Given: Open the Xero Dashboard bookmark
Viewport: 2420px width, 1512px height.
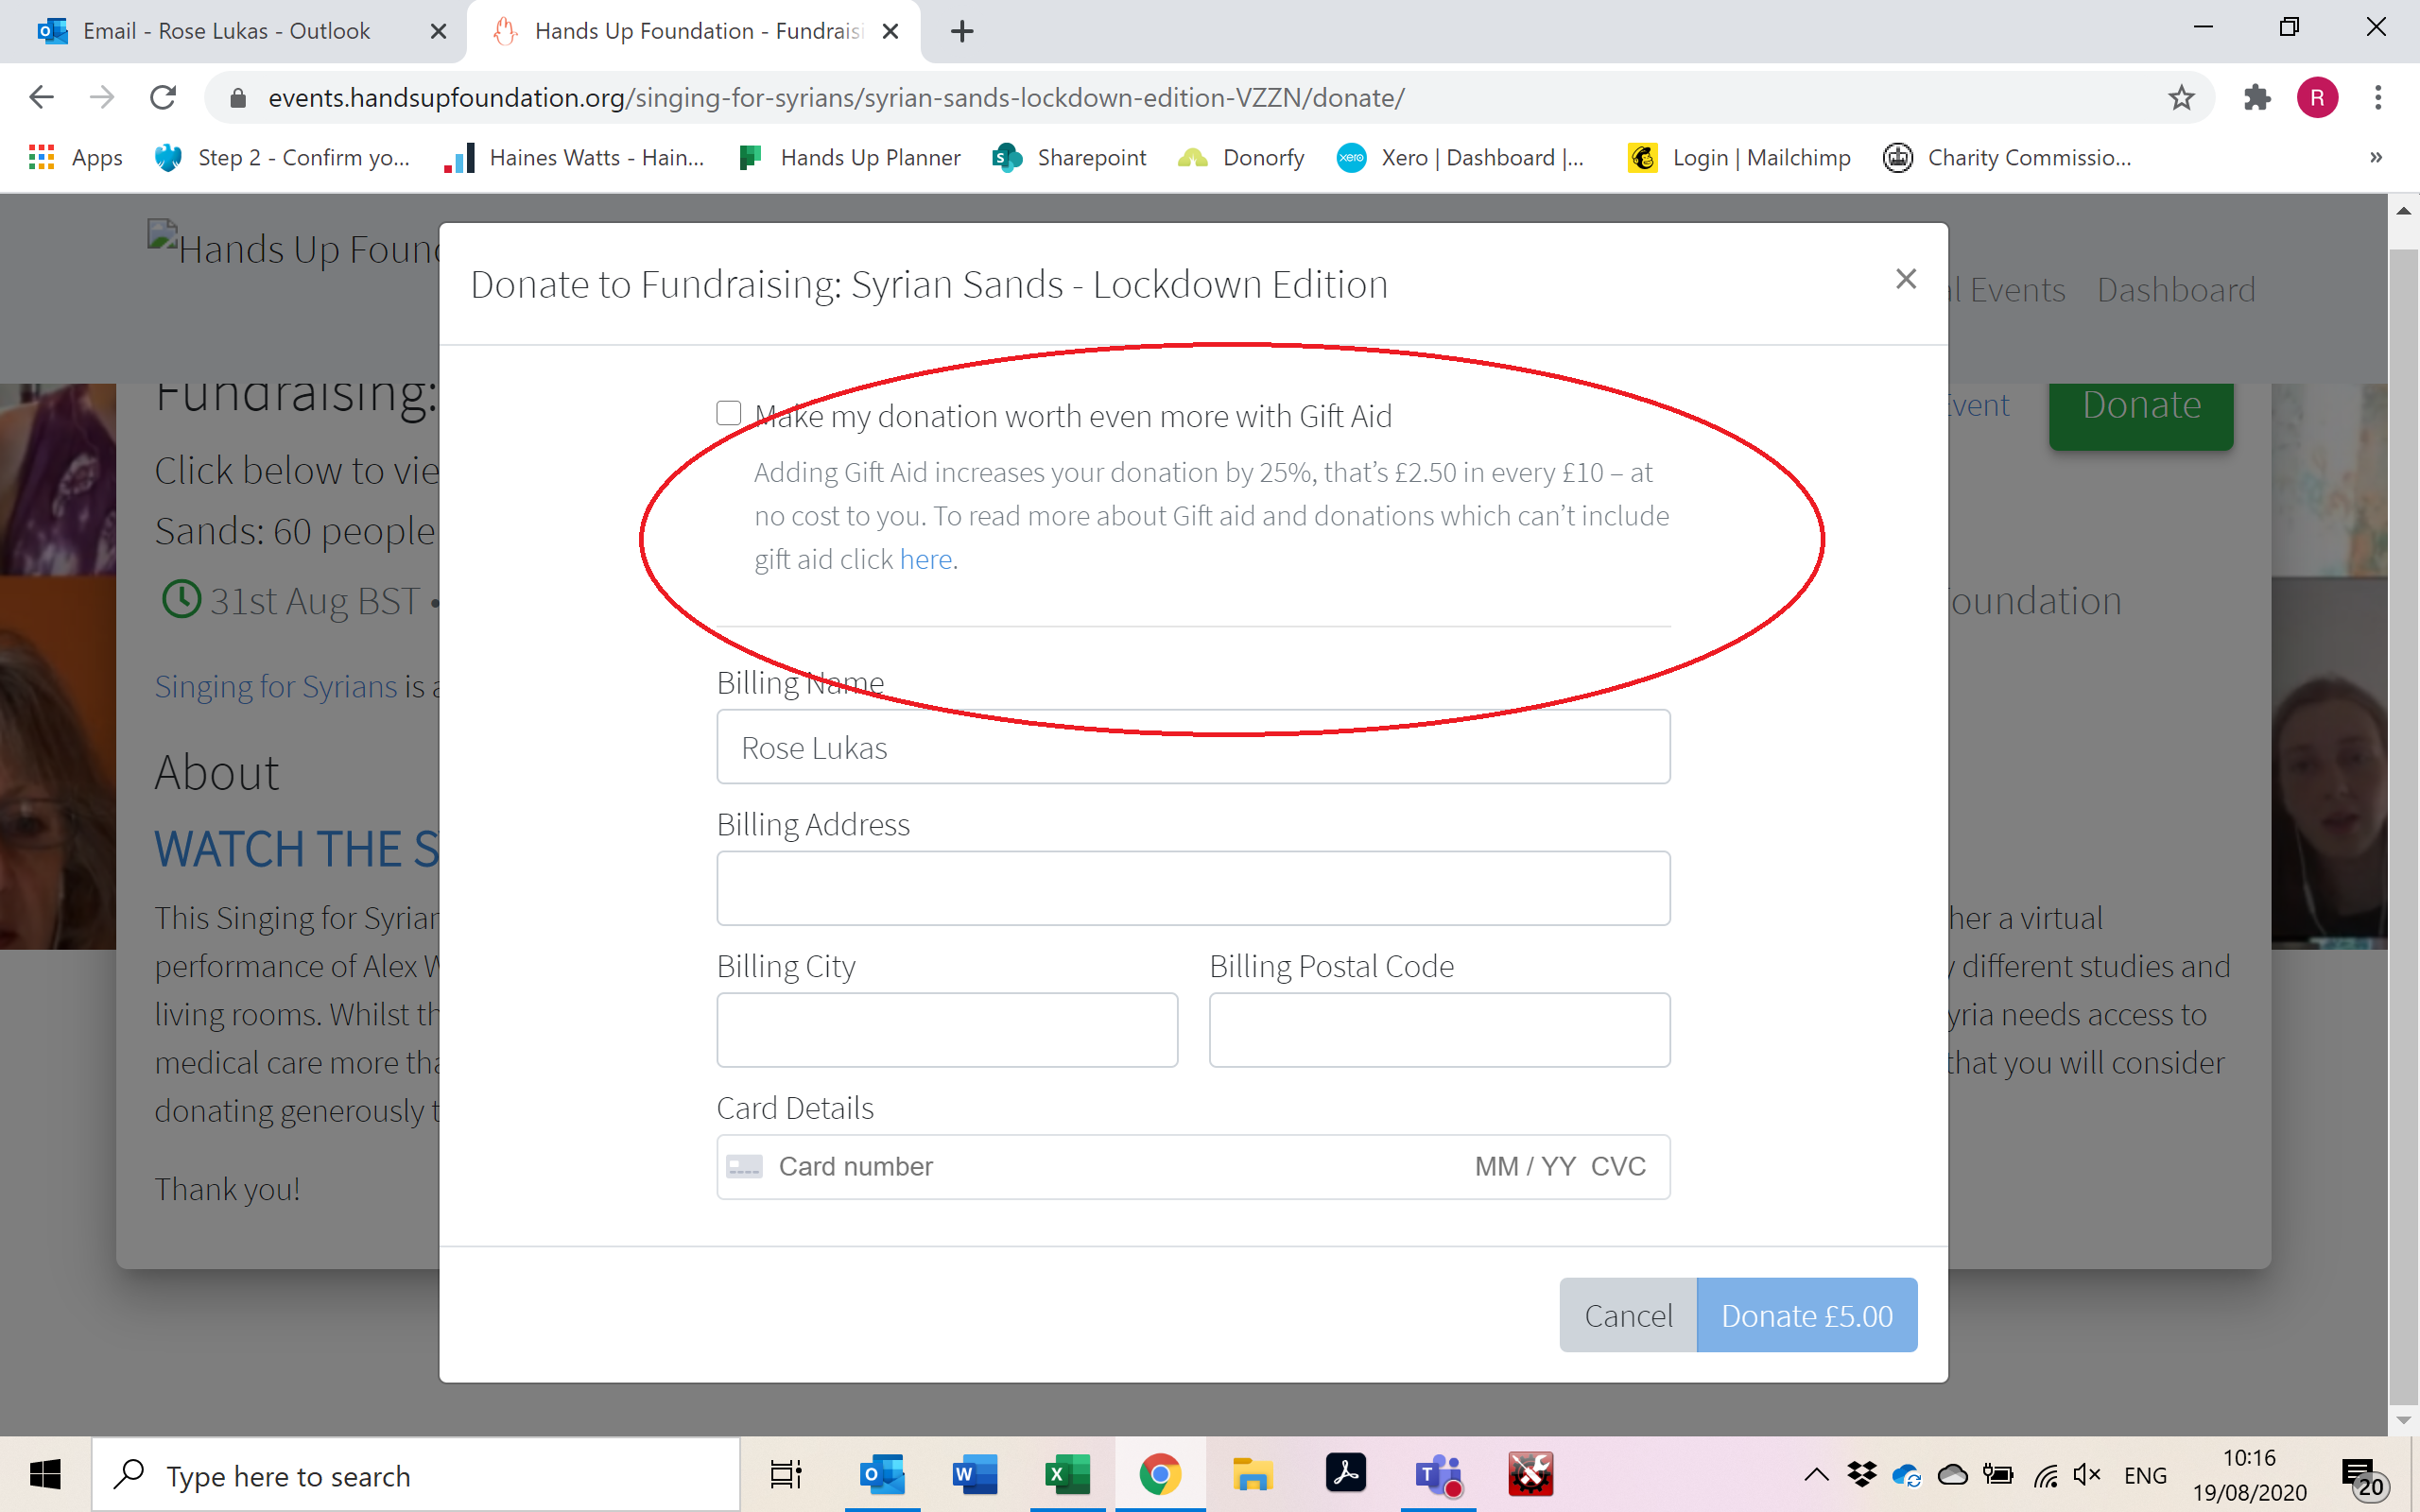Looking at the screenshot, I should [1461, 158].
